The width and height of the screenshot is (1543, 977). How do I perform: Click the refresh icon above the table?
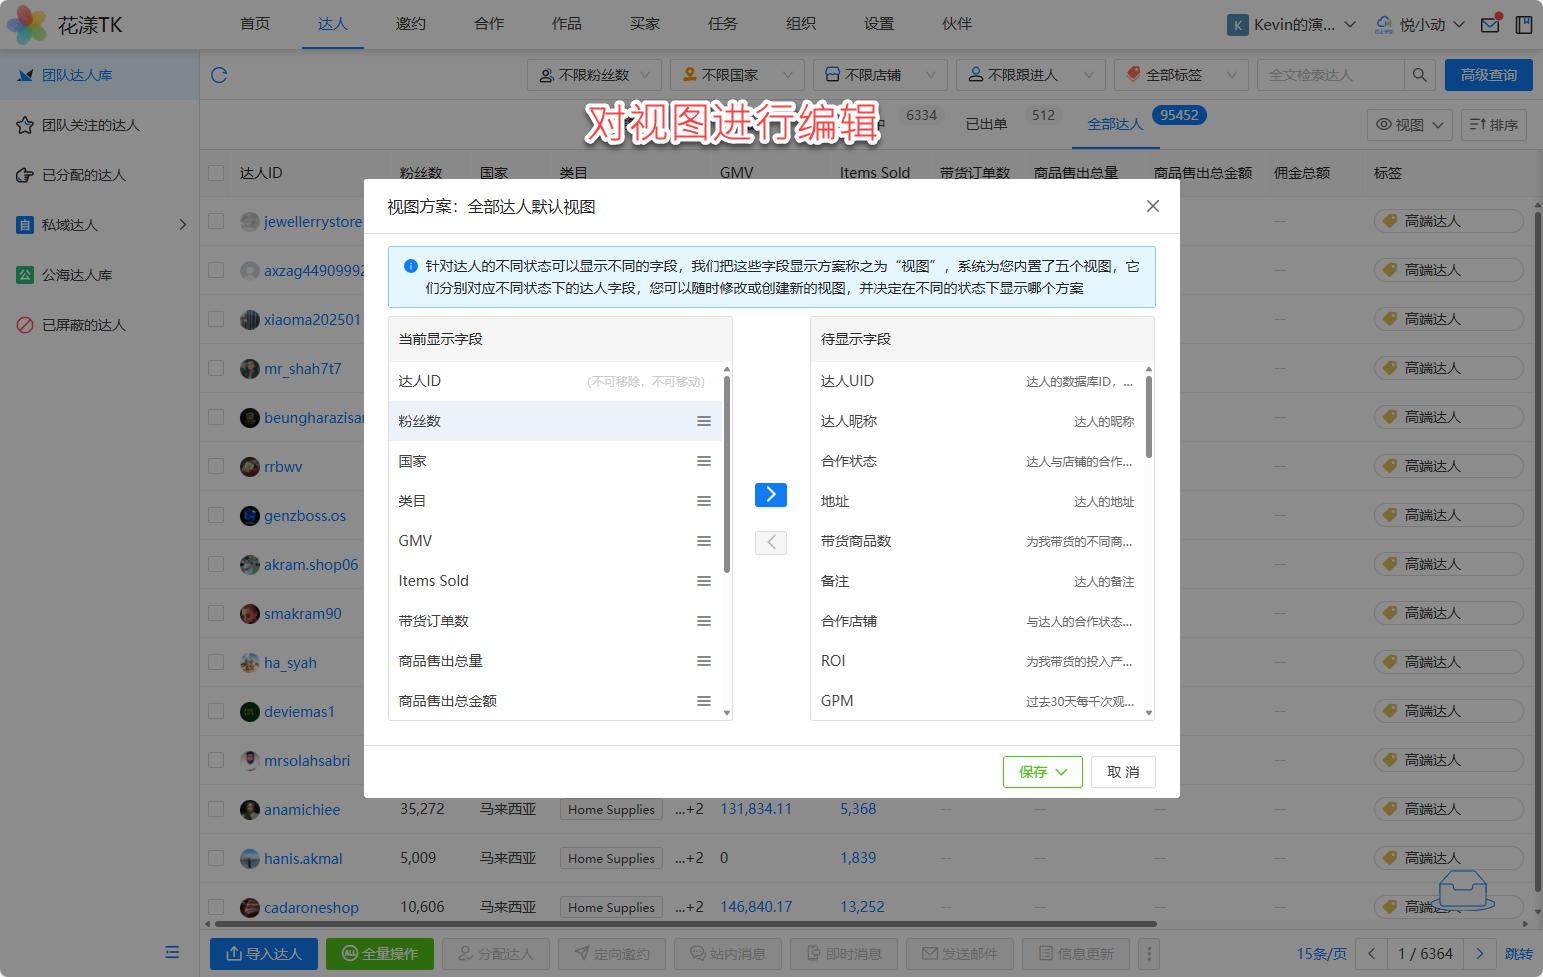(x=219, y=75)
